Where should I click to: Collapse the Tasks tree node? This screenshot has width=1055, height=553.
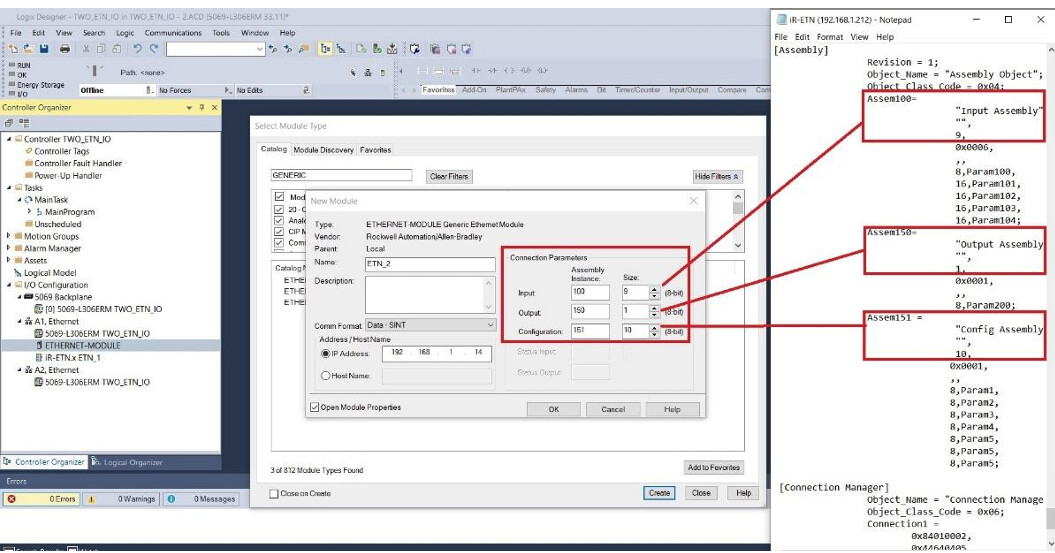point(9,187)
